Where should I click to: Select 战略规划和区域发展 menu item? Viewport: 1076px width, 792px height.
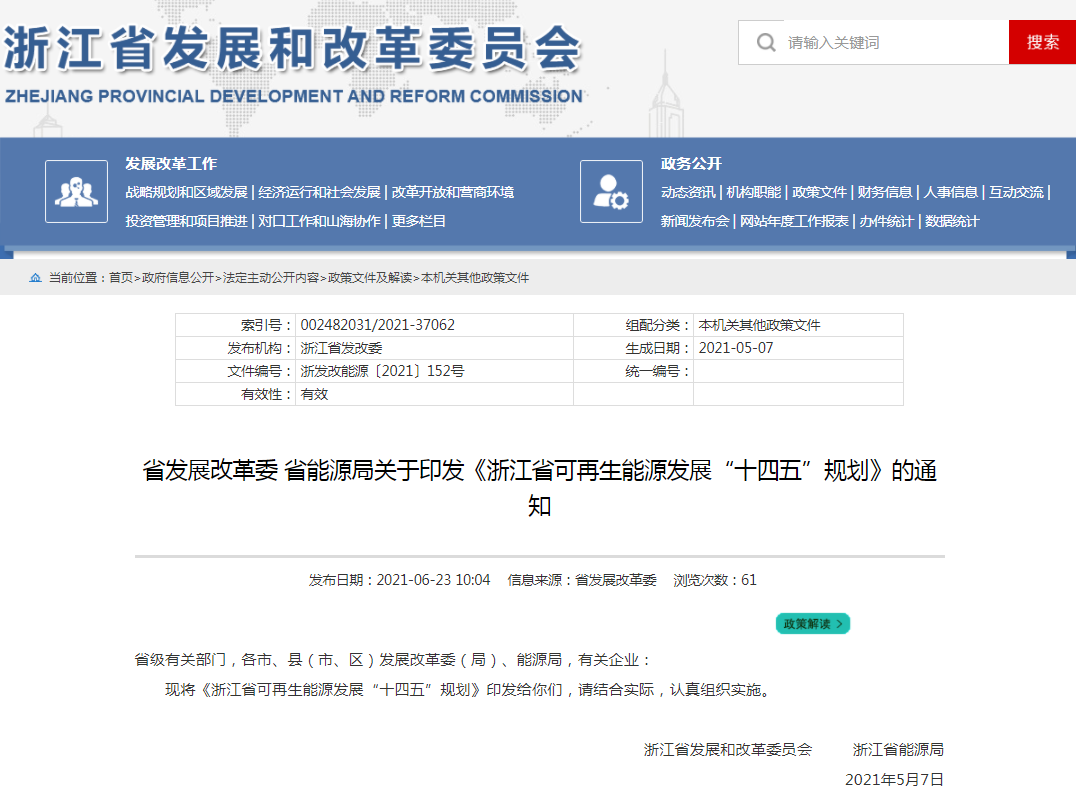186,191
